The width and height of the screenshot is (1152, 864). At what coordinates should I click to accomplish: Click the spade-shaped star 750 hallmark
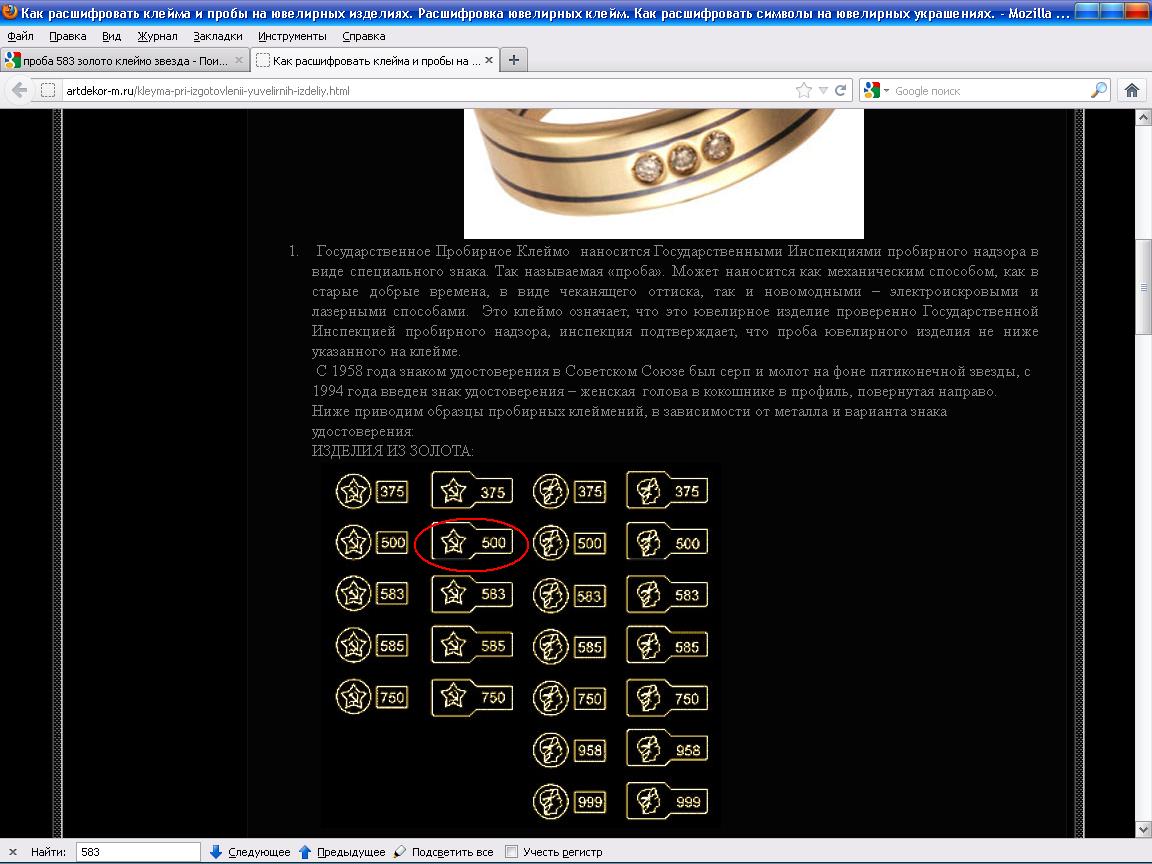coord(472,696)
